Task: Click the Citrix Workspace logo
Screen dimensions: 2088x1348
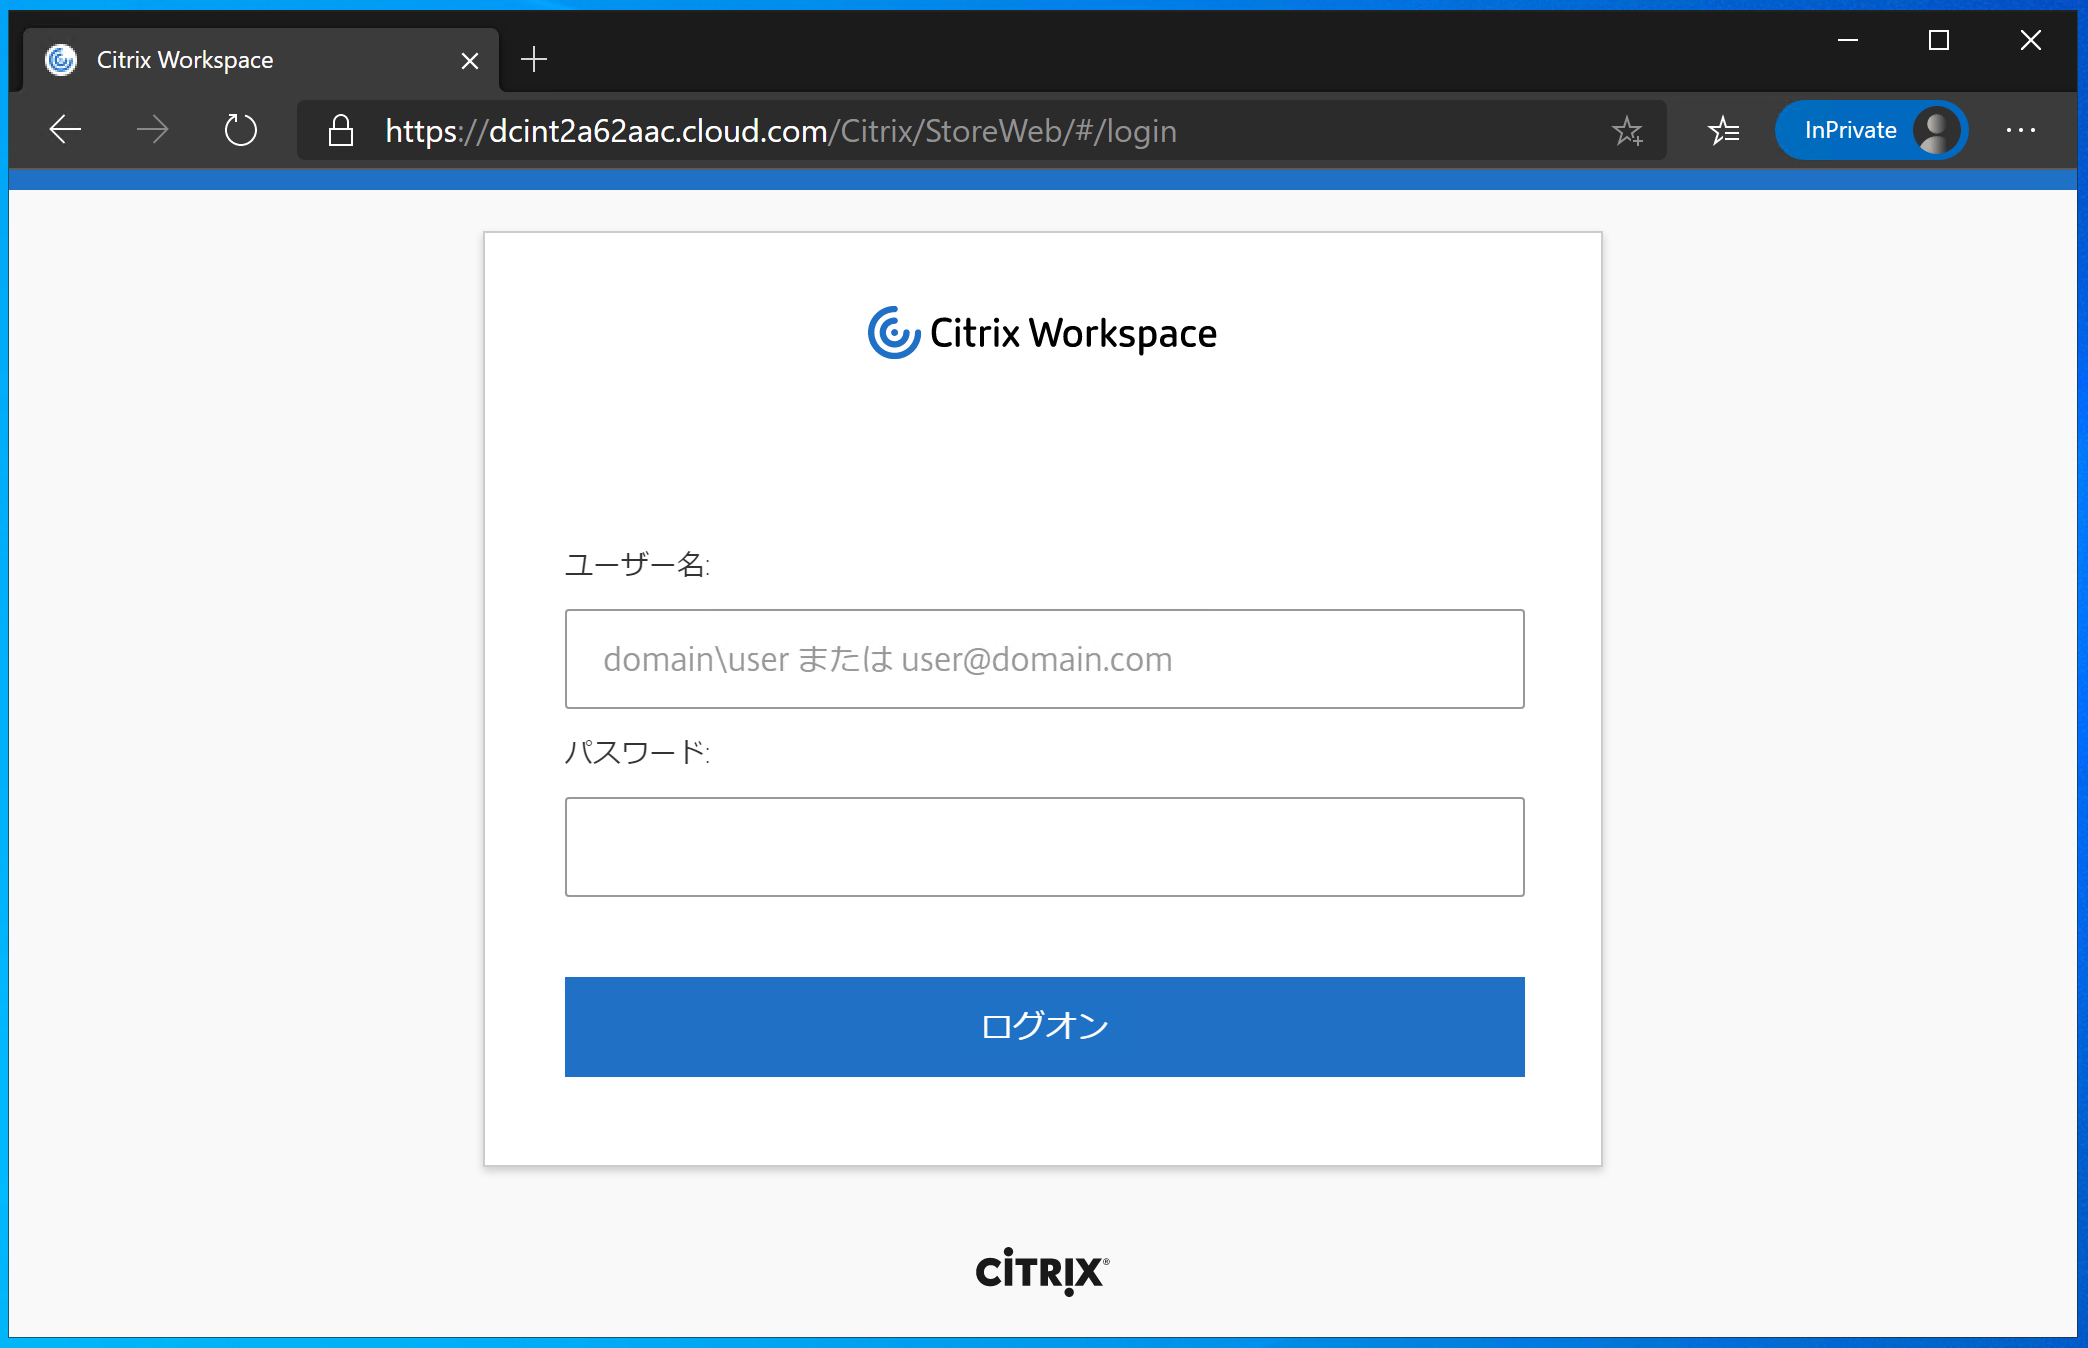Action: [x=1042, y=333]
